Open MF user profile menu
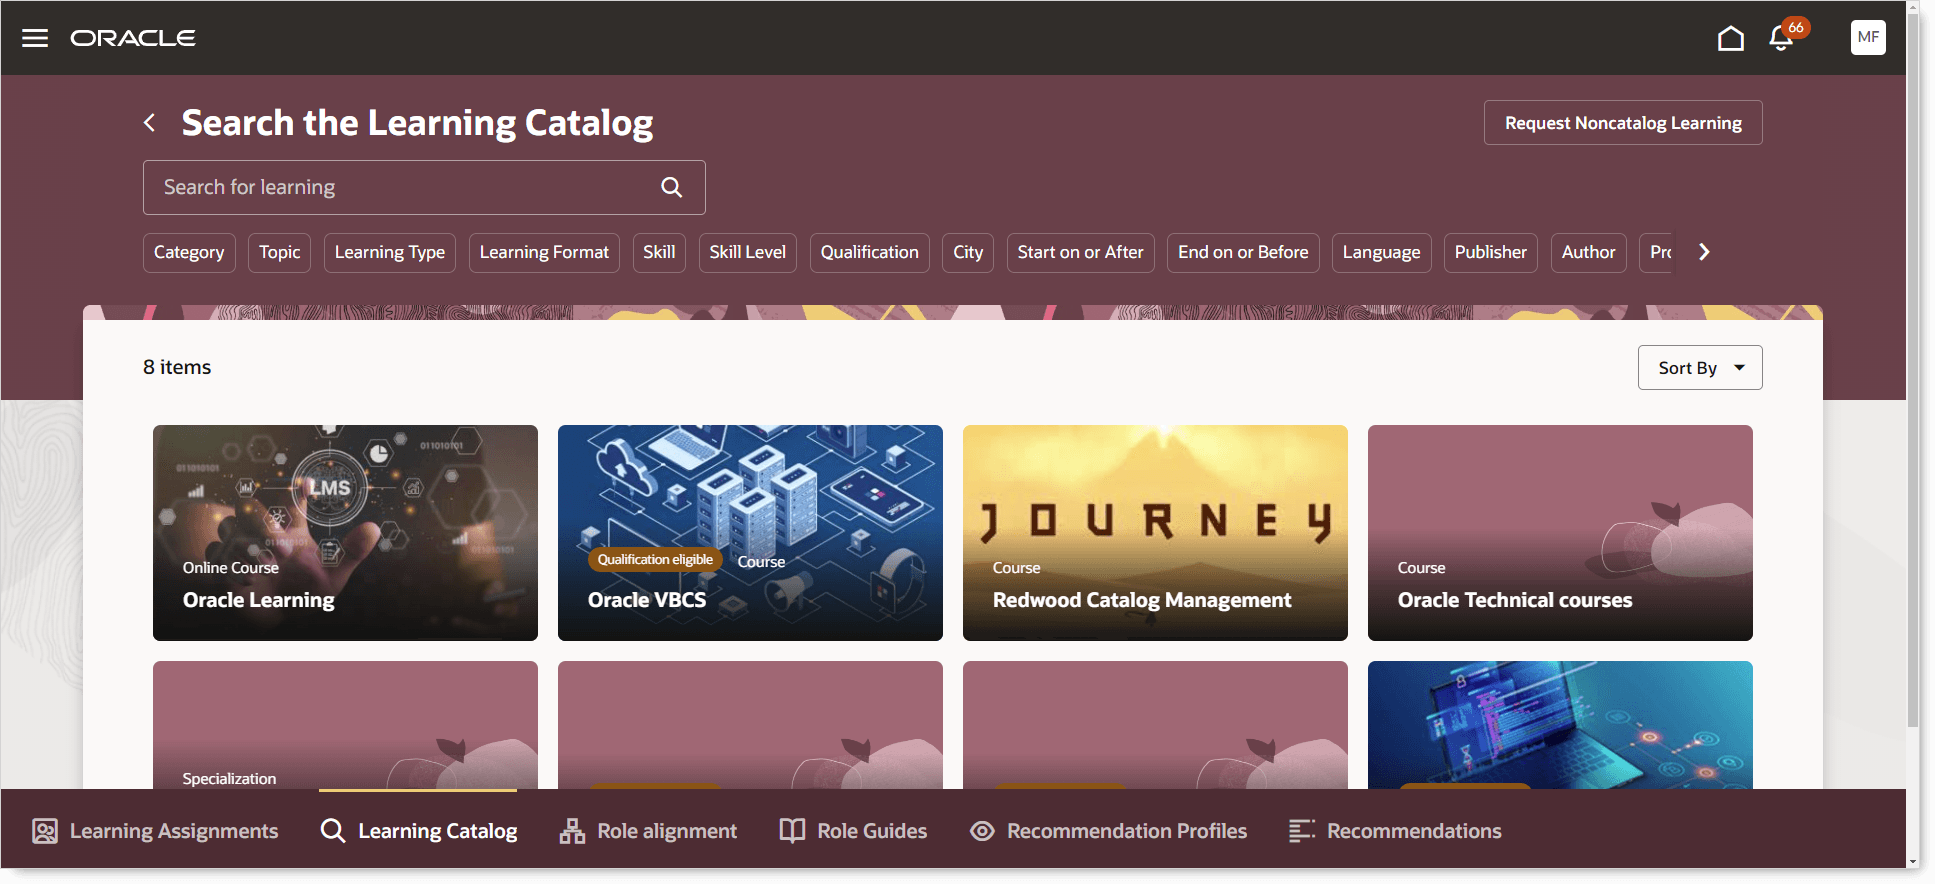 coord(1868,37)
